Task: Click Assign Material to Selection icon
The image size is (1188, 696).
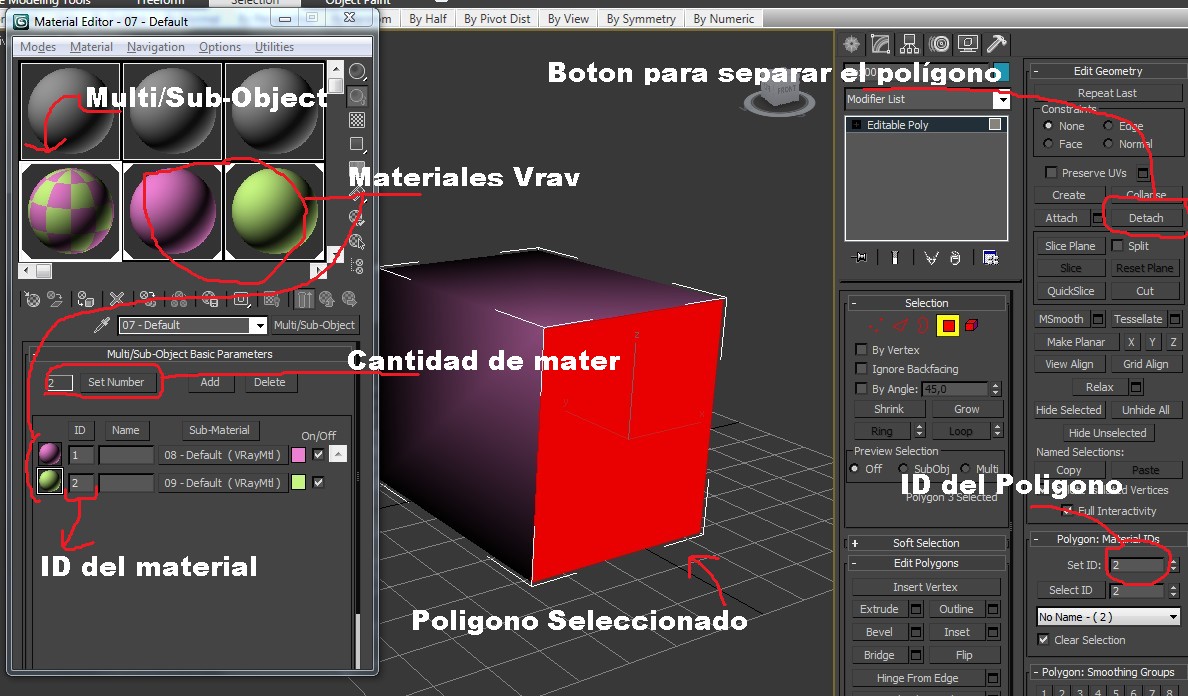Action: (86, 299)
